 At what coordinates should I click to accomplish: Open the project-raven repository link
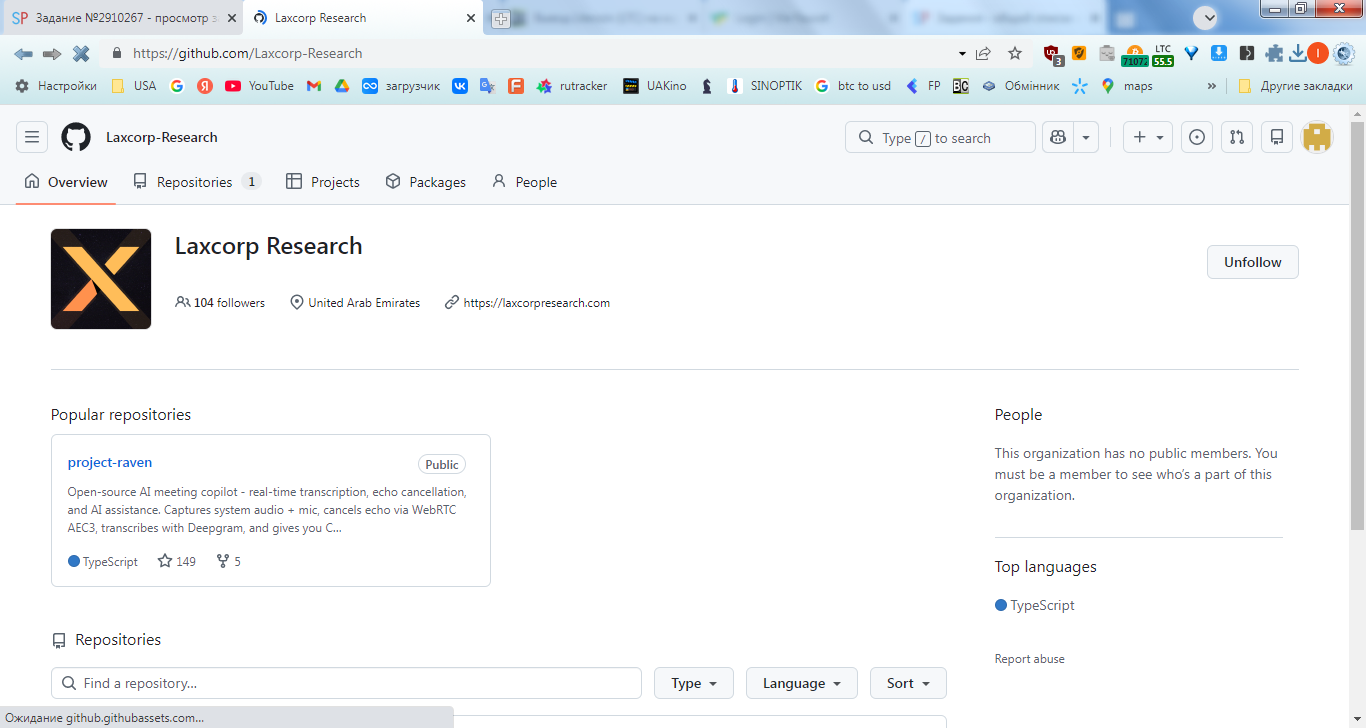pyautogui.click(x=110, y=462)
